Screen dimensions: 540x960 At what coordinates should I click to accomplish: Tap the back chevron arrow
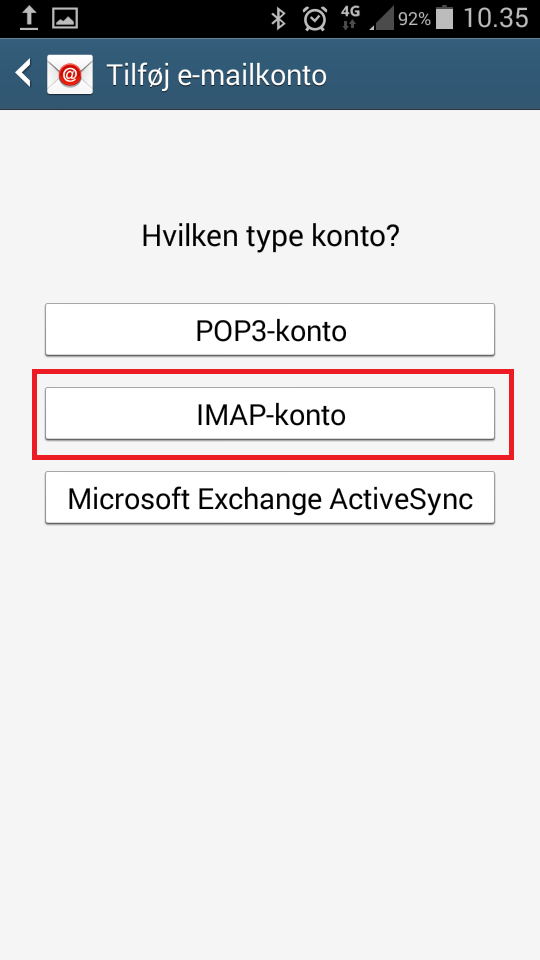[x=23, y=73]
